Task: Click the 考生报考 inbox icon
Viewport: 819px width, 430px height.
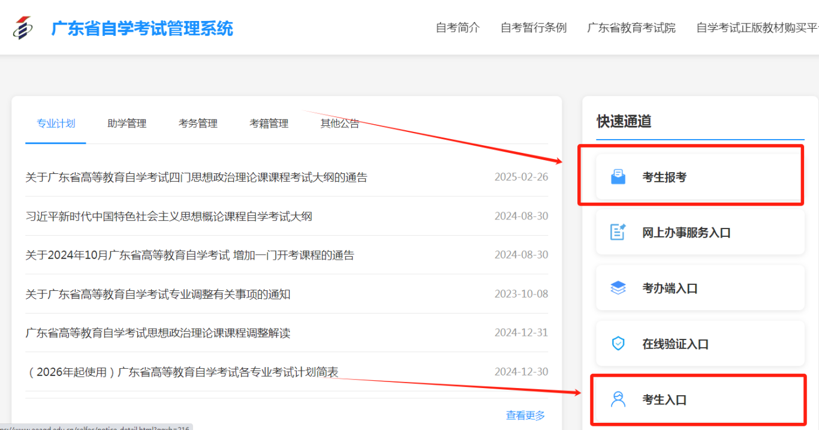Action: 618,177
